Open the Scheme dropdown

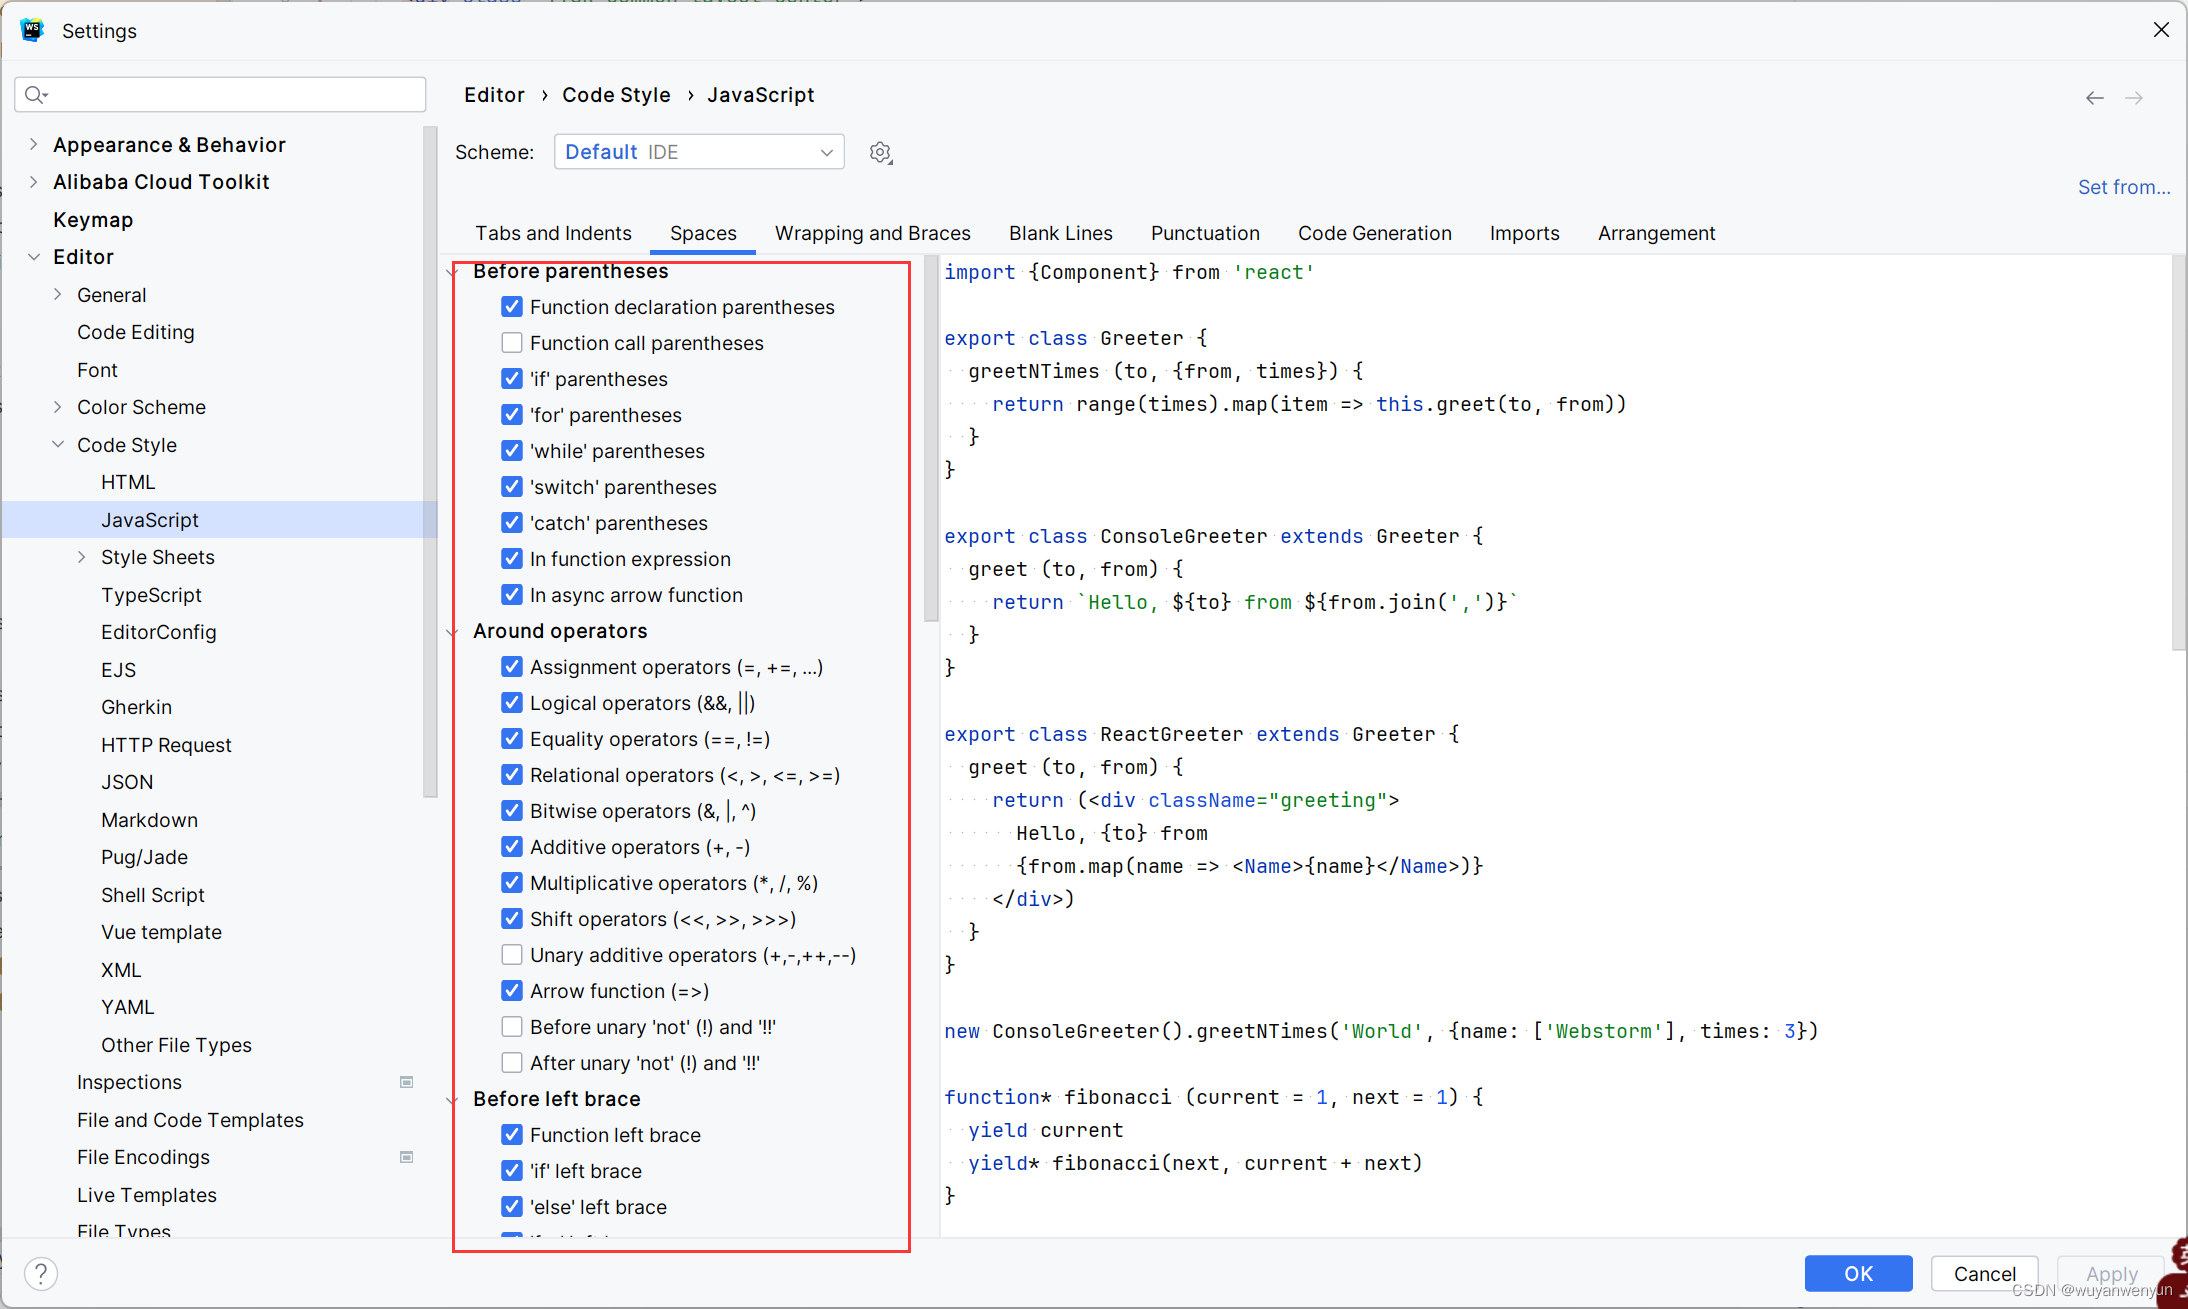(x=699, y=152)
